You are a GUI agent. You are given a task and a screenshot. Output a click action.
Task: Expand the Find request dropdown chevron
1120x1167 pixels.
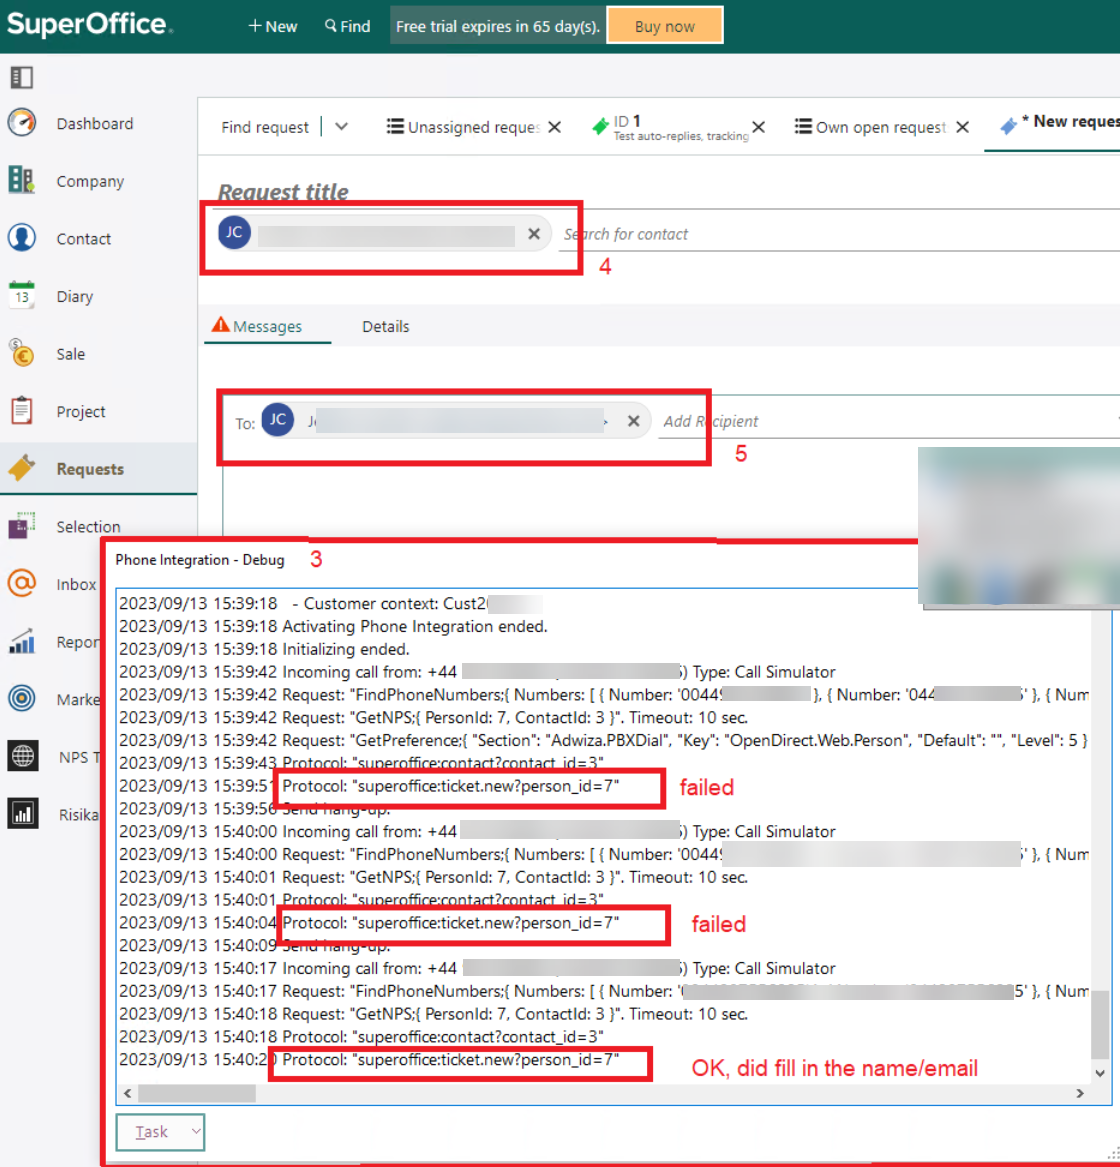point(341,127)
